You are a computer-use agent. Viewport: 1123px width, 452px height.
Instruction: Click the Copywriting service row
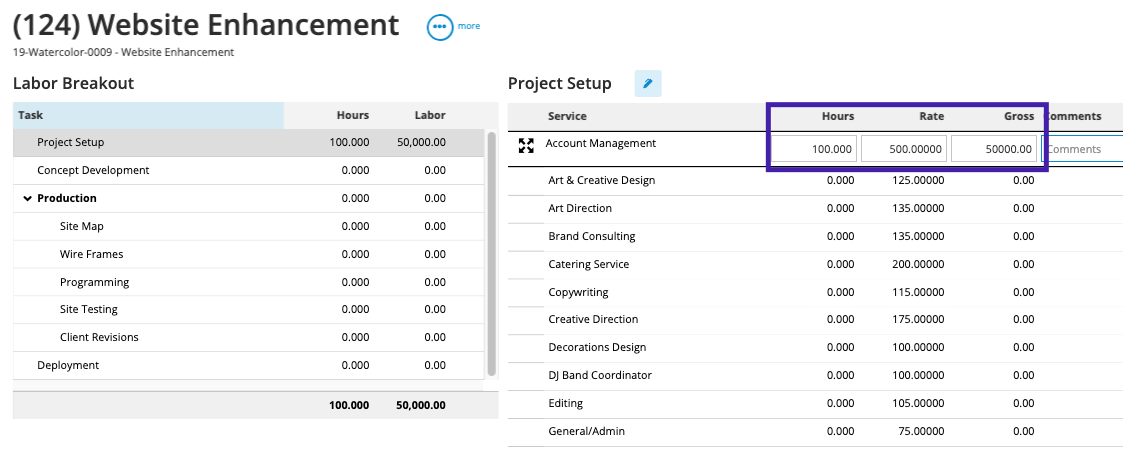[x=578, y=293]
